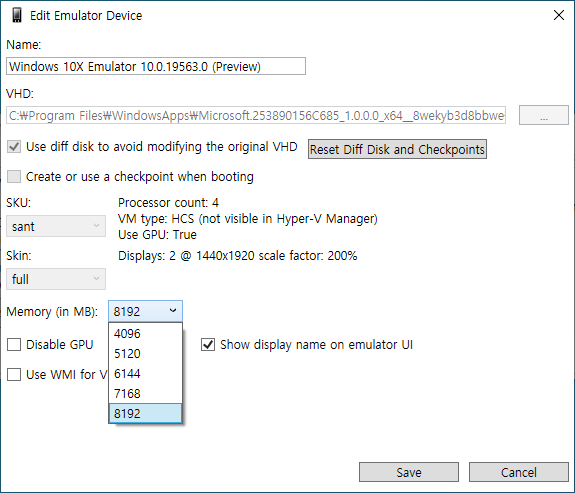This screenshot has height=493, width=575.
Task: Close the Edit Emulator Device dialog
Action: [558, 15]
